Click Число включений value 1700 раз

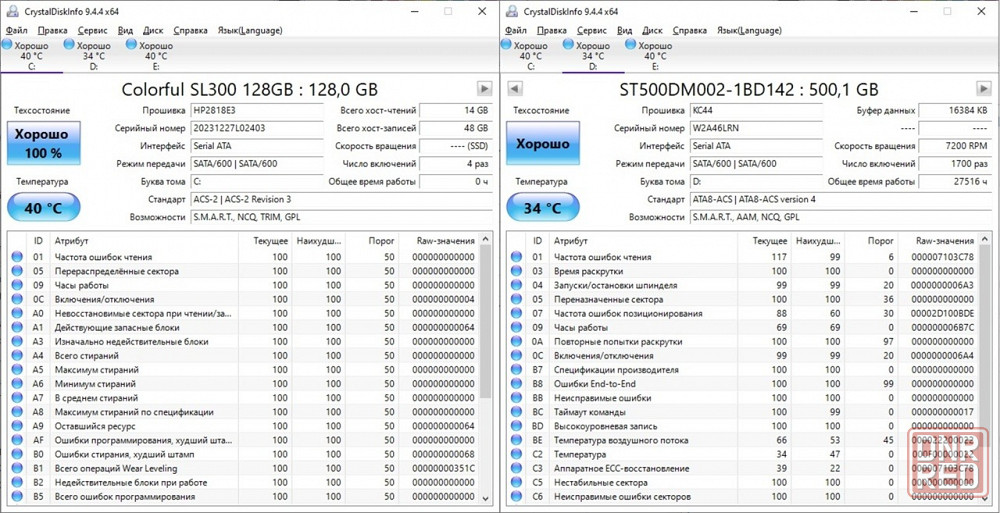(955, 164)
